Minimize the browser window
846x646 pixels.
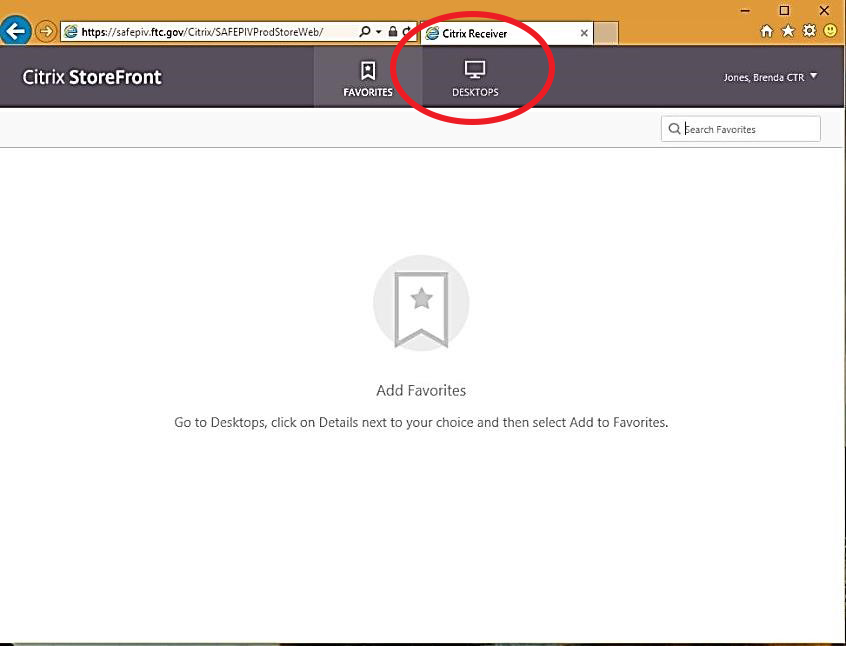(x=745, y=10)
